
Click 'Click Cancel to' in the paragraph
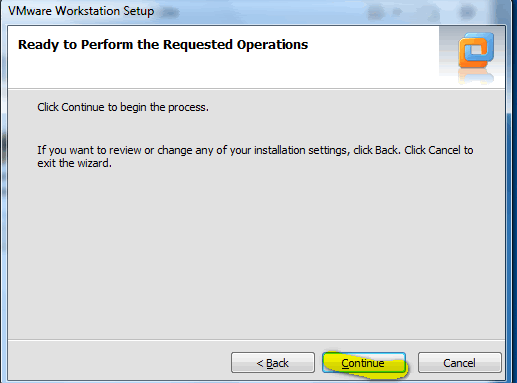click(x=439, y=150)
